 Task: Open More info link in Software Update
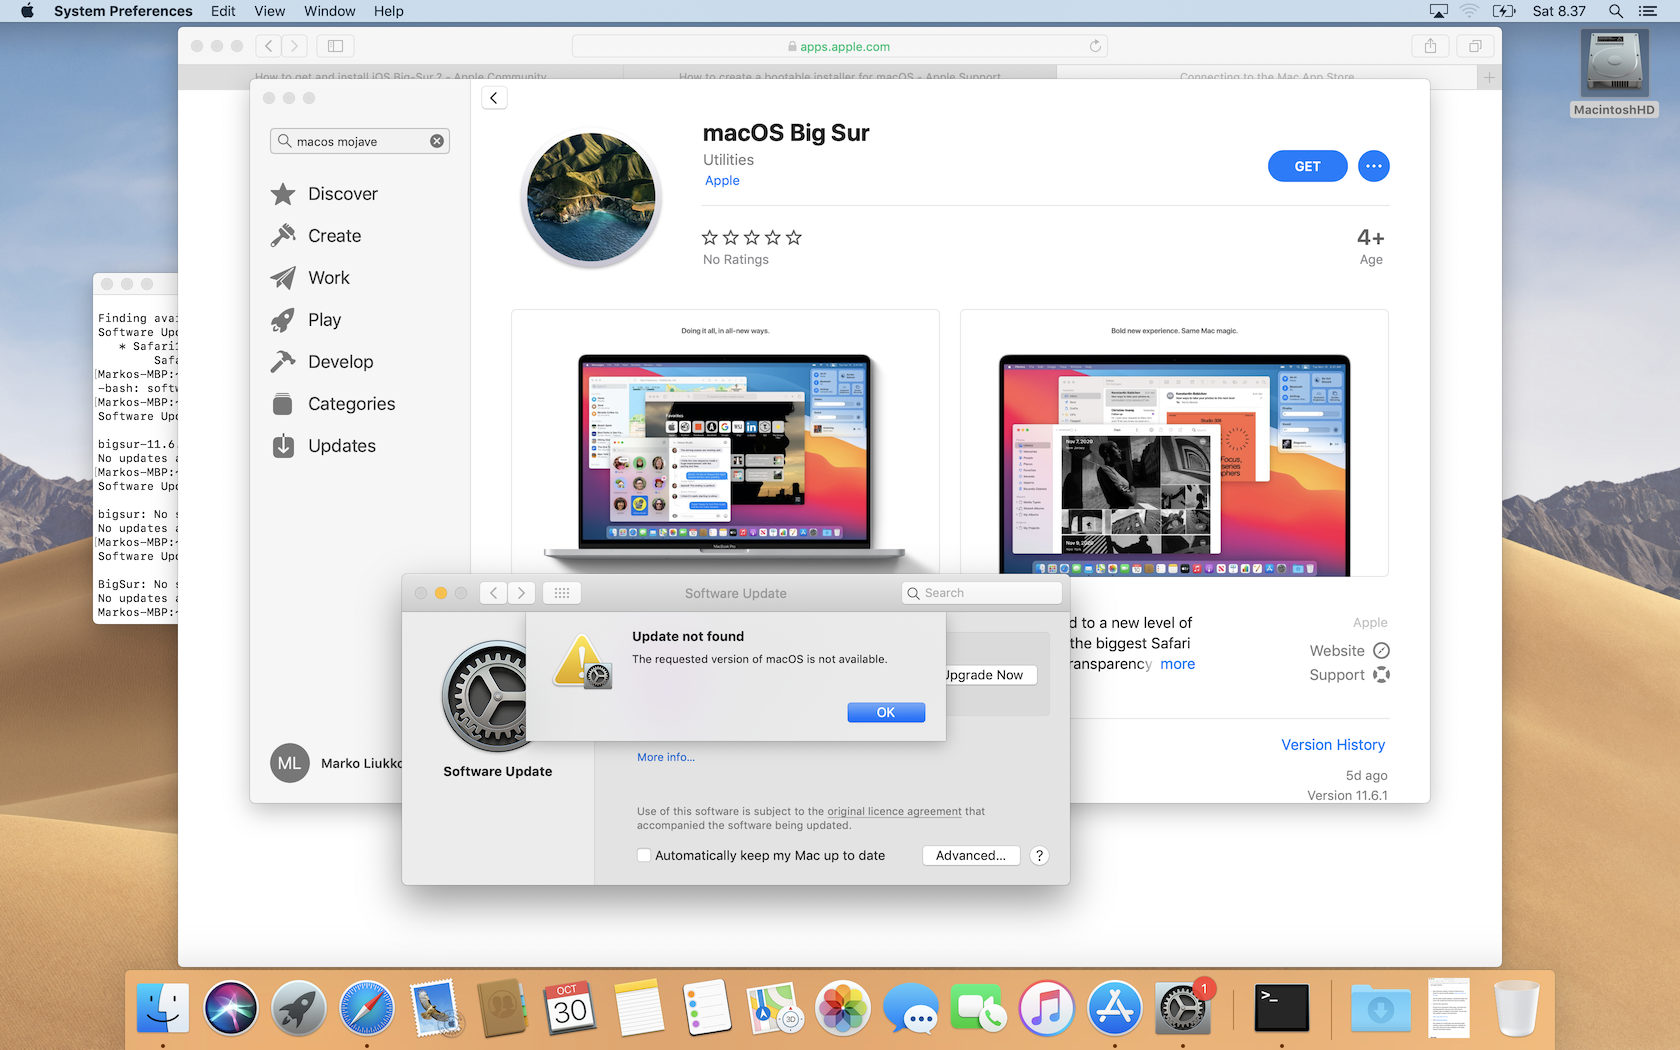(666, 757)
